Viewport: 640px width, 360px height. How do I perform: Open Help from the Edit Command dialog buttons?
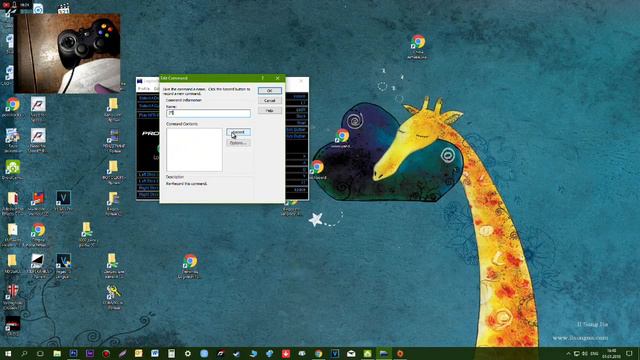269,110
